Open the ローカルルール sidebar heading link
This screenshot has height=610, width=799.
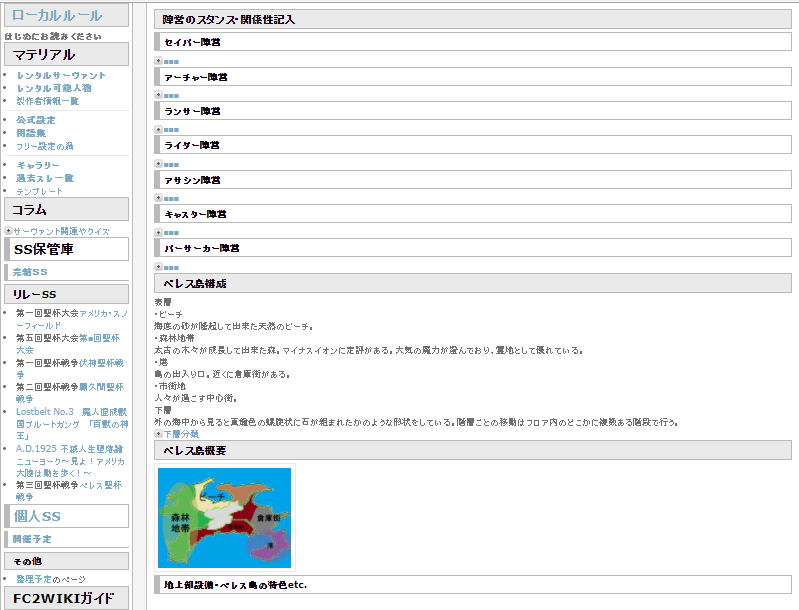click(x=57, y=15)
